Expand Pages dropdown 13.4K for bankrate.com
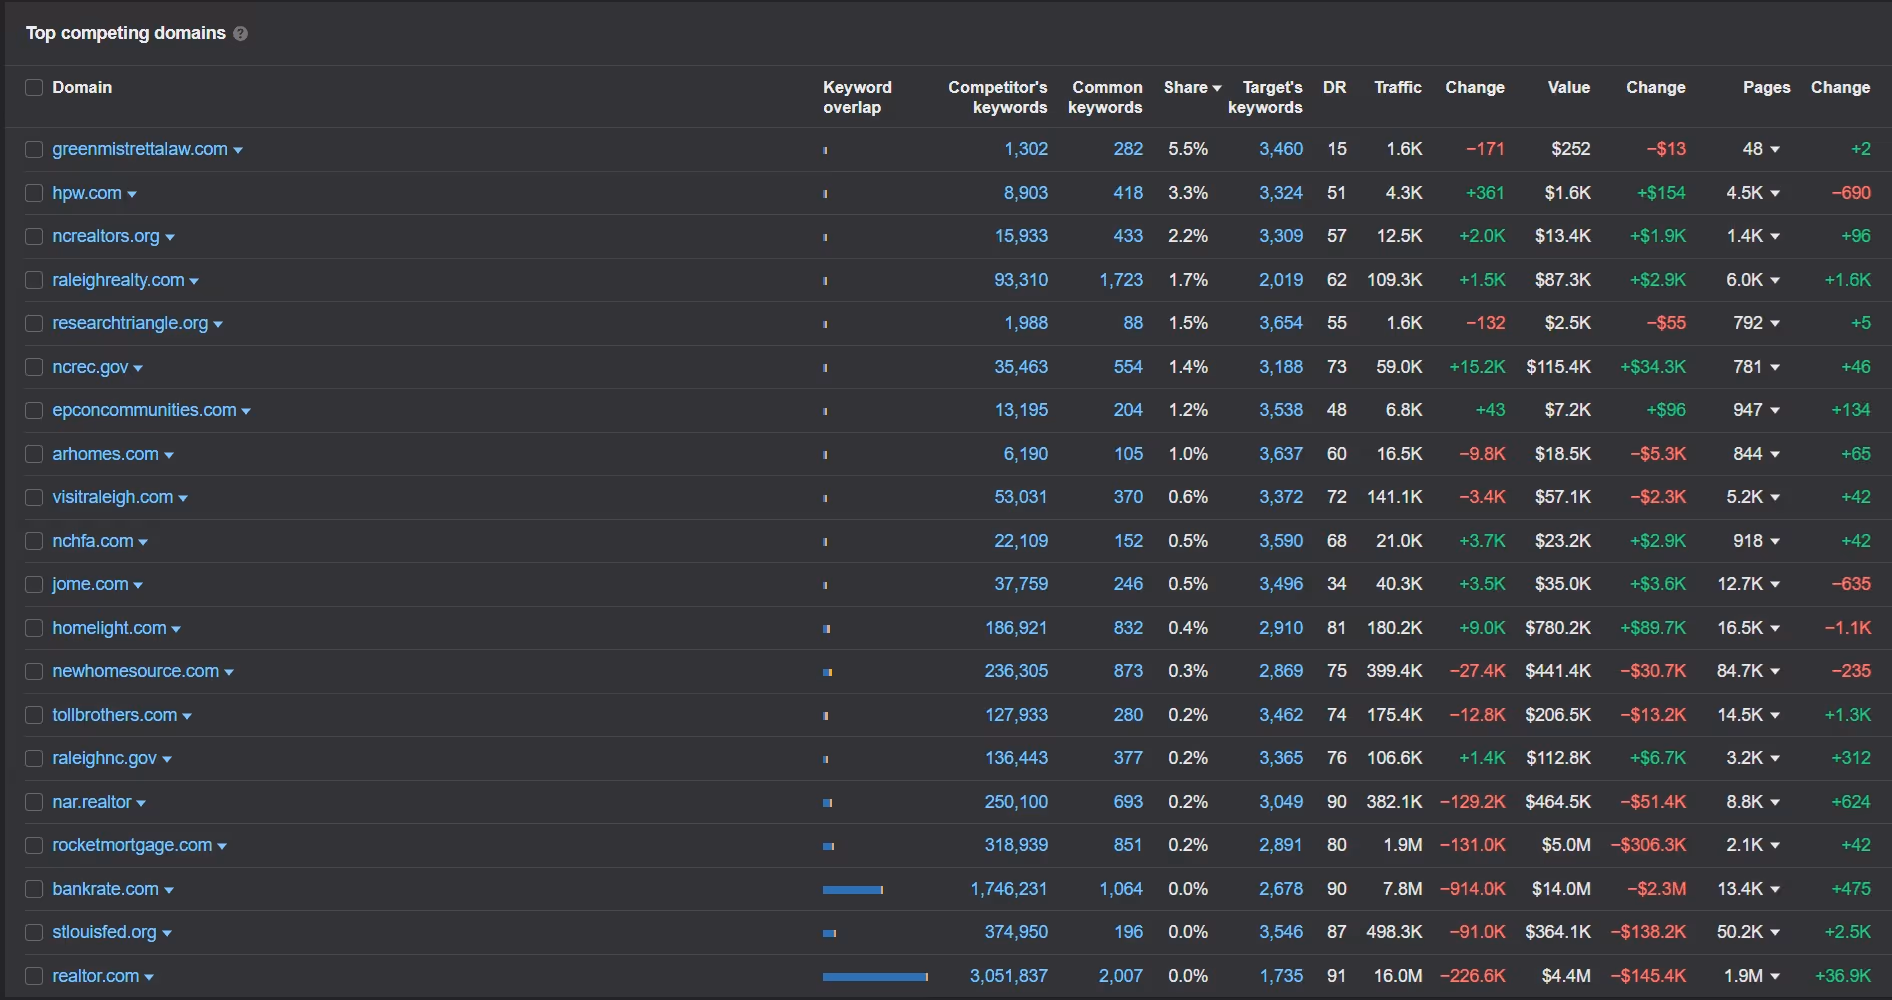The height and width of the screenshot is (1000, 1892). [x=1775, y=890]
